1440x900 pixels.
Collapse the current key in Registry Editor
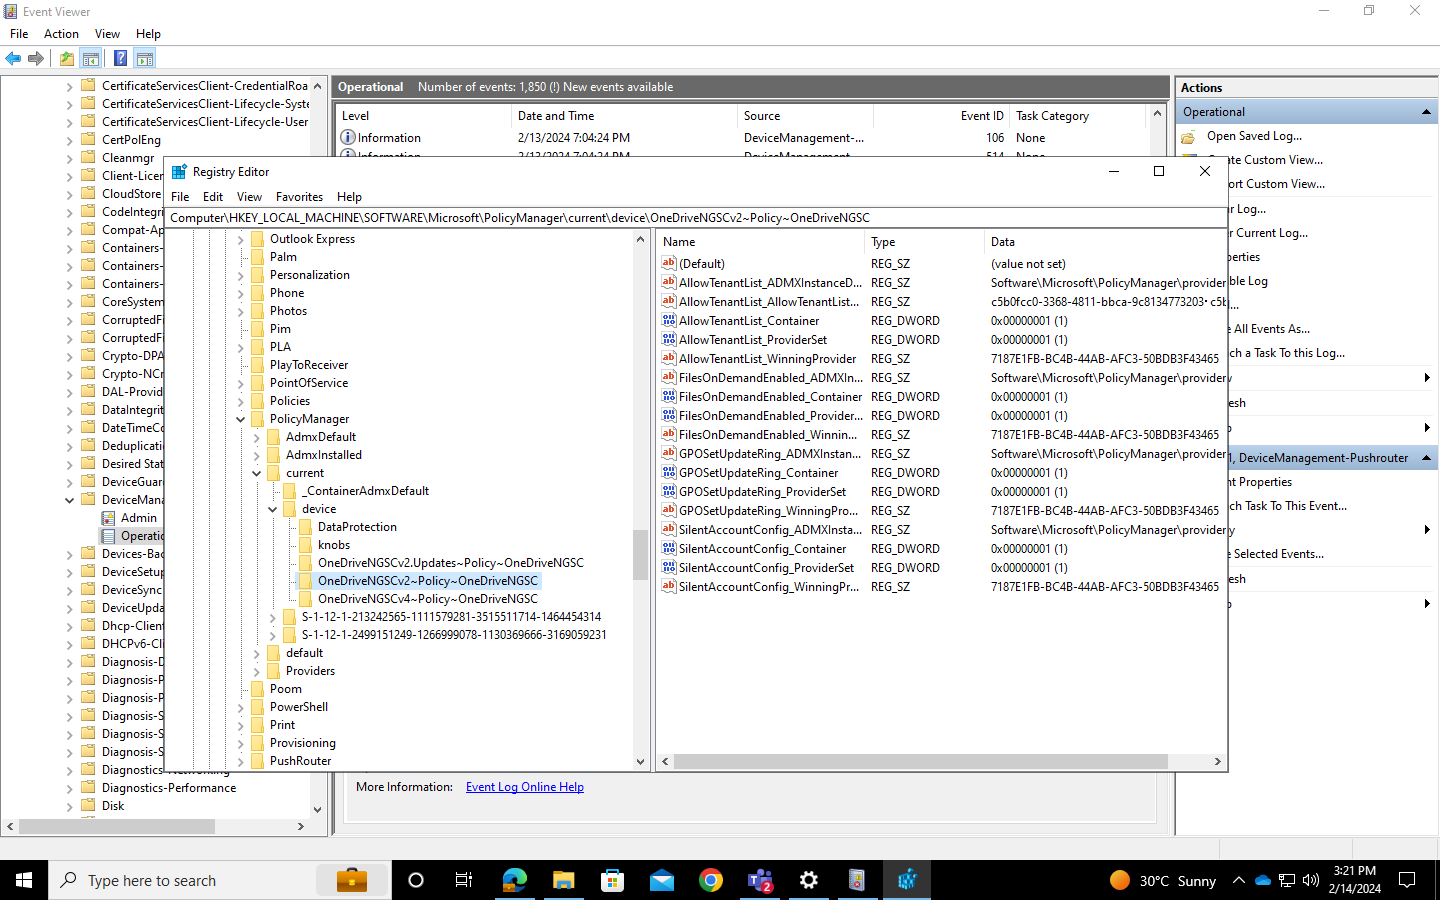pyautogui.click(x=257, y=472)
